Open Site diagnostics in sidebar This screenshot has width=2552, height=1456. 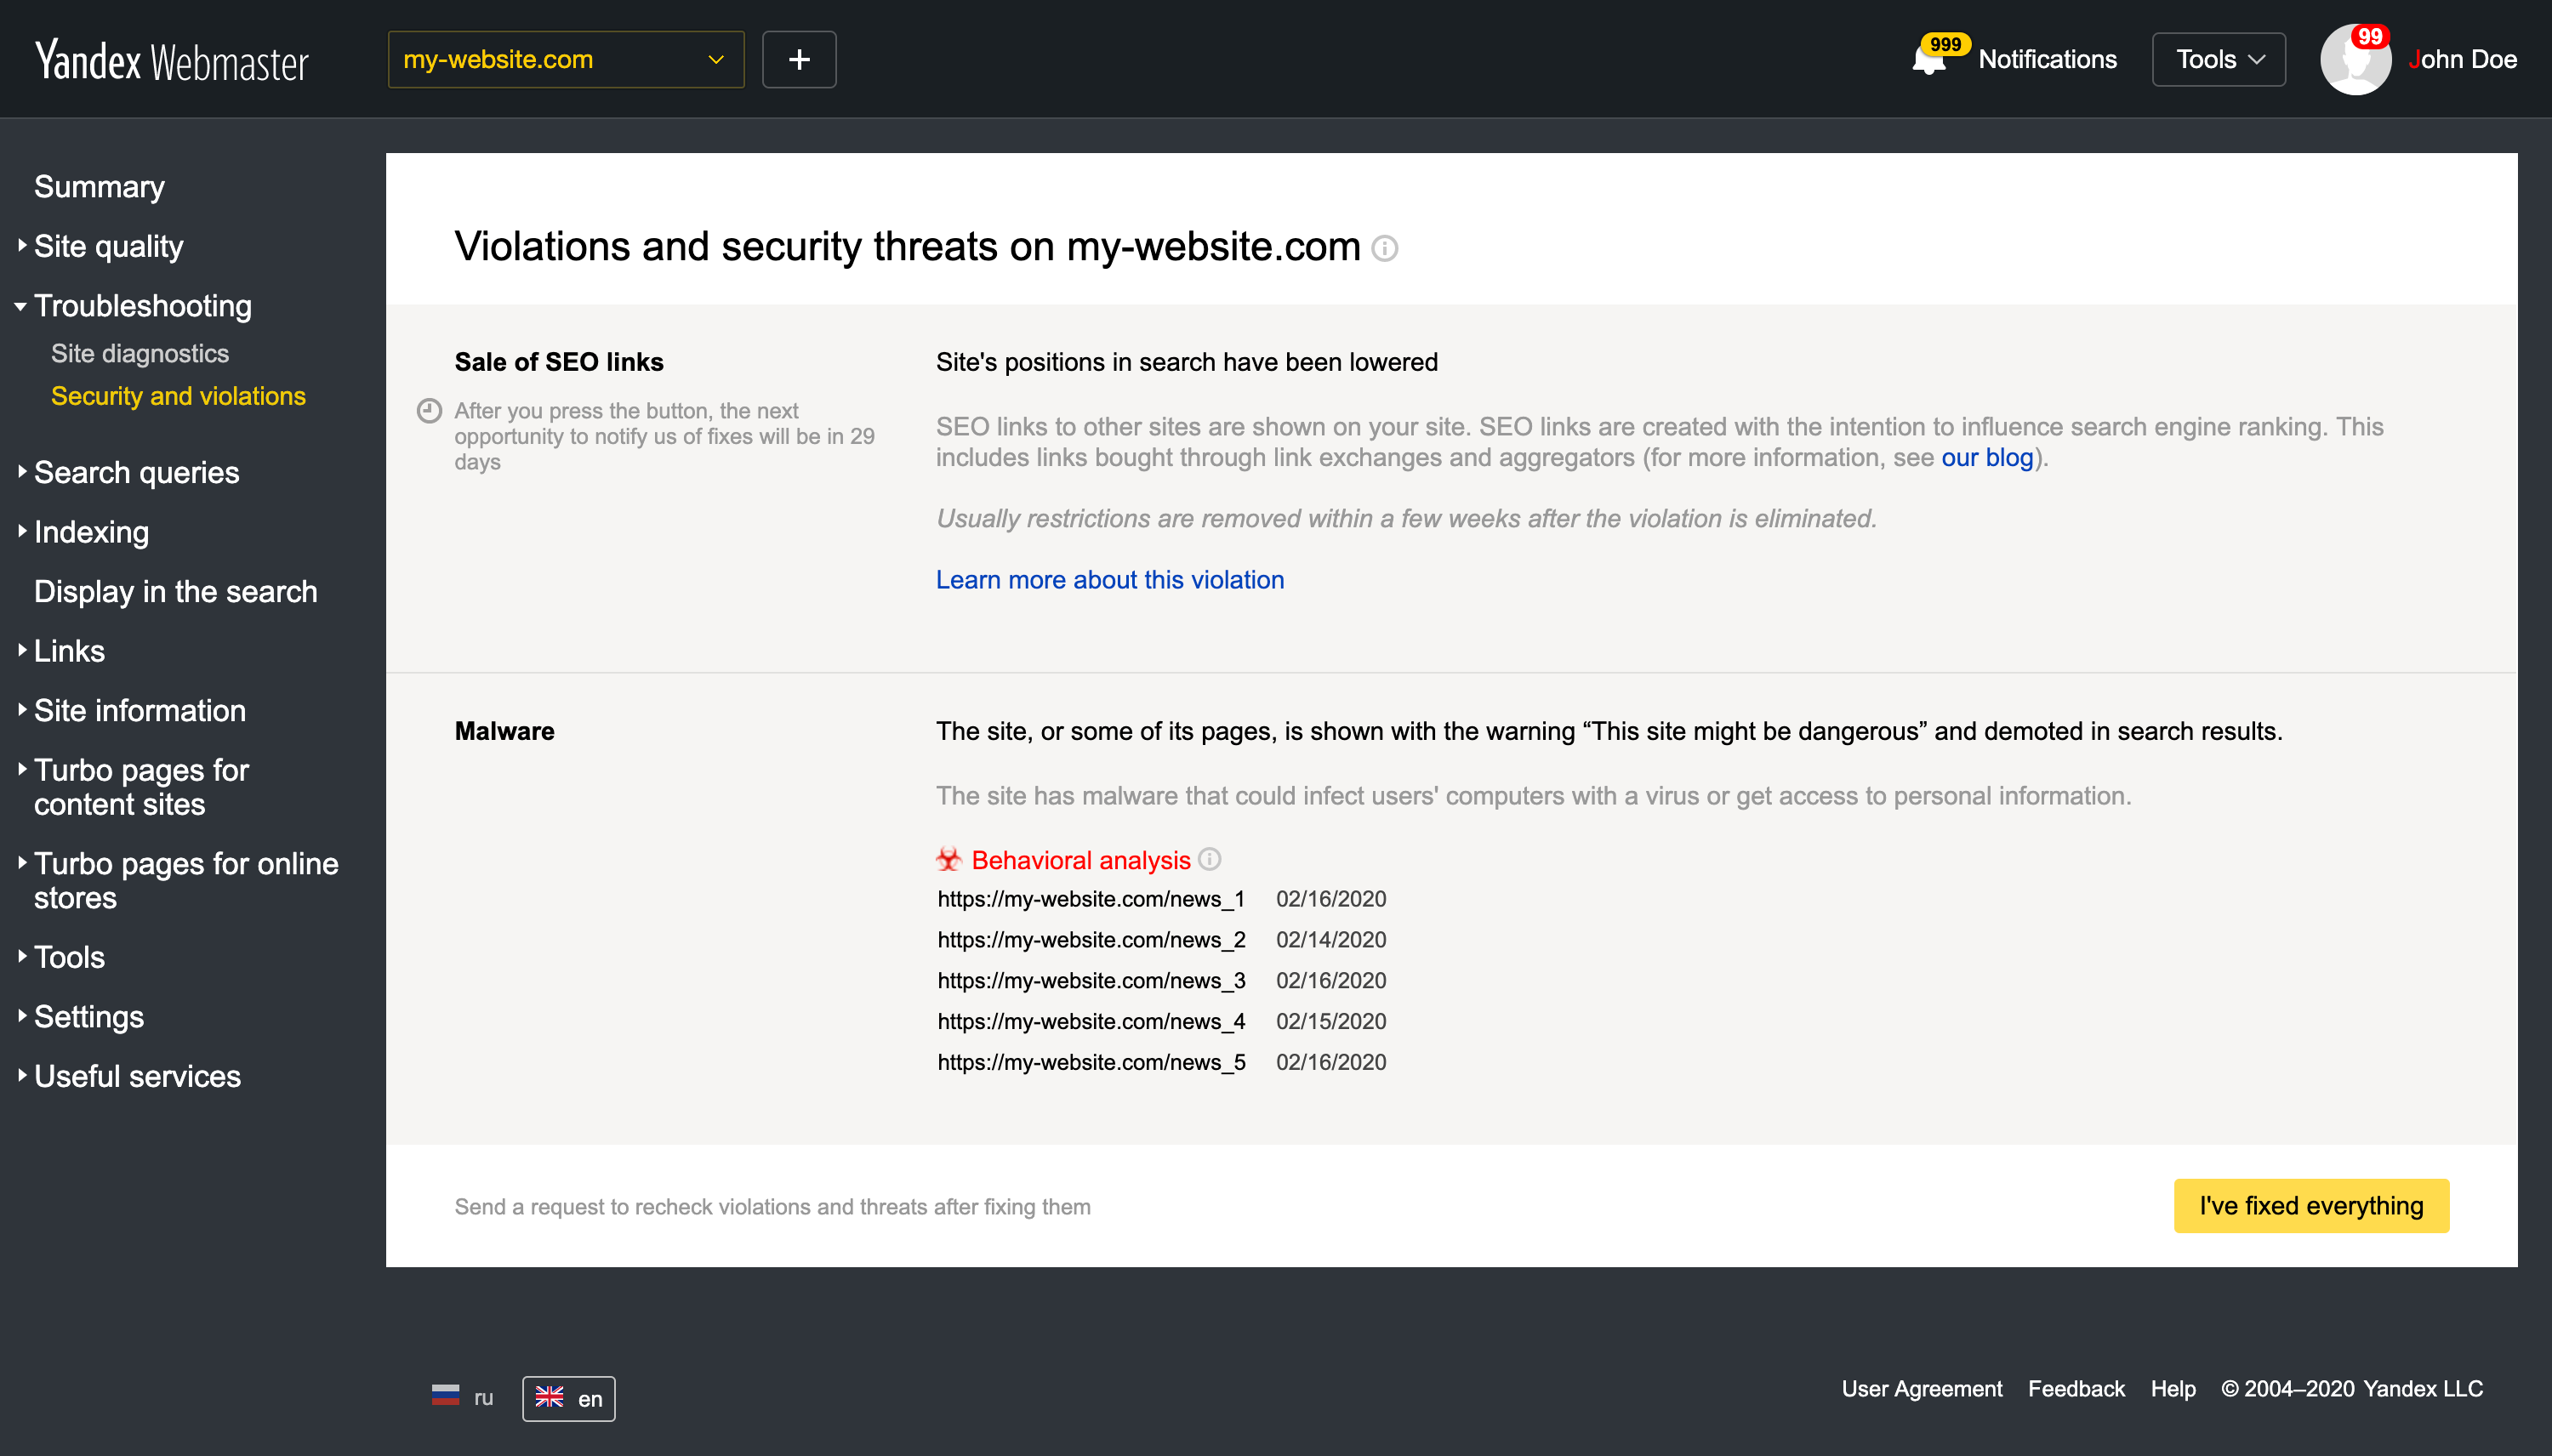[140, 354]
